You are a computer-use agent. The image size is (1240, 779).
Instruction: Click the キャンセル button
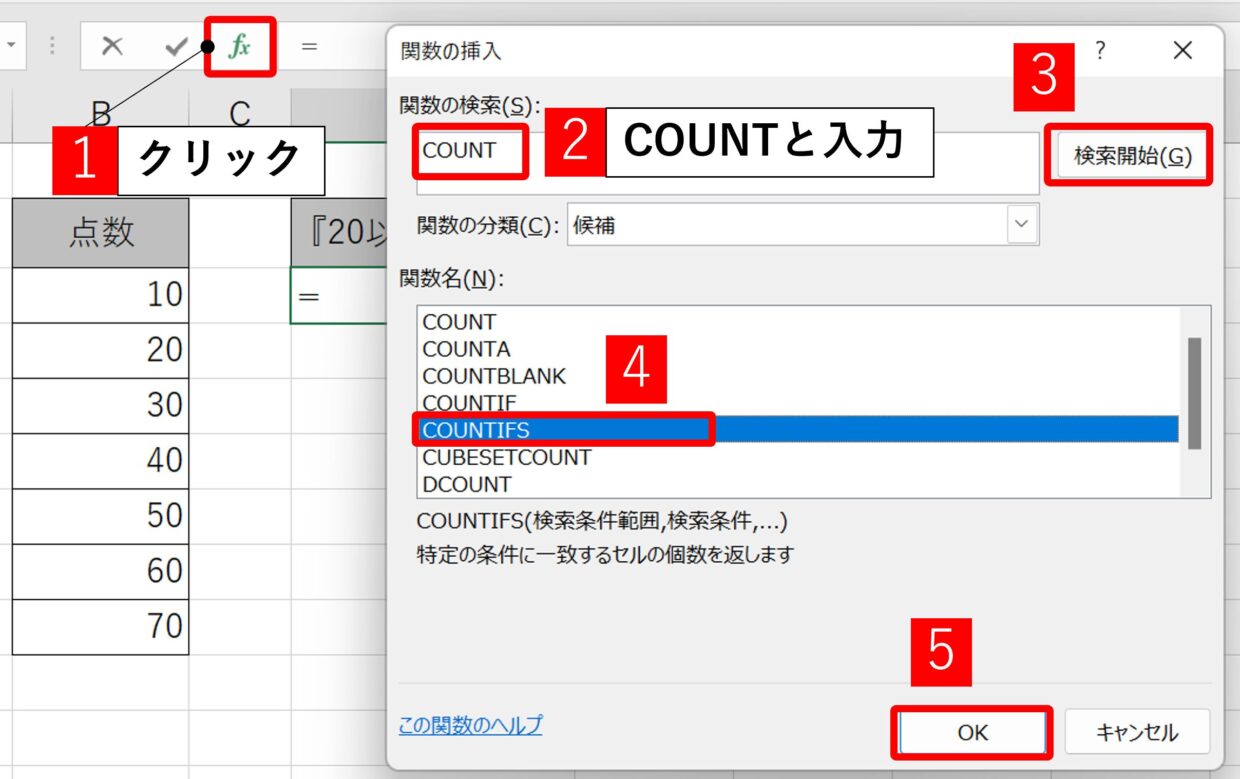coord(1137,733)
